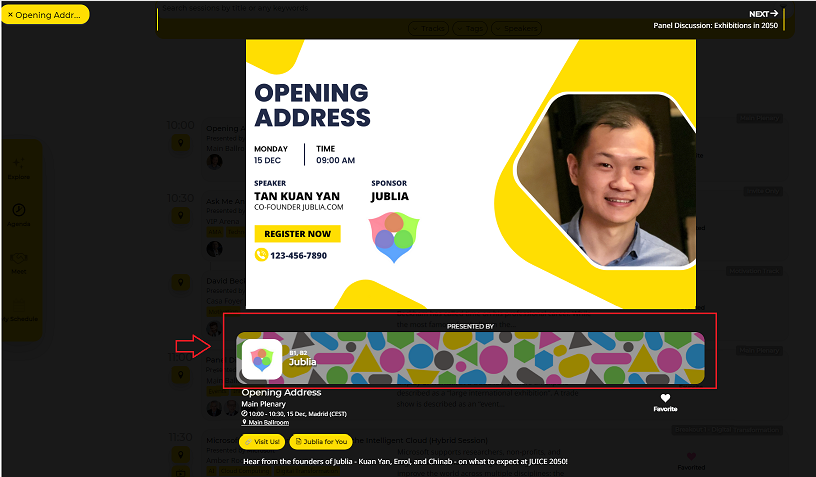816x477 pixels.
Task: Click the Breakout 1 - Digital Transformation tag
Action: pos(728,430)
